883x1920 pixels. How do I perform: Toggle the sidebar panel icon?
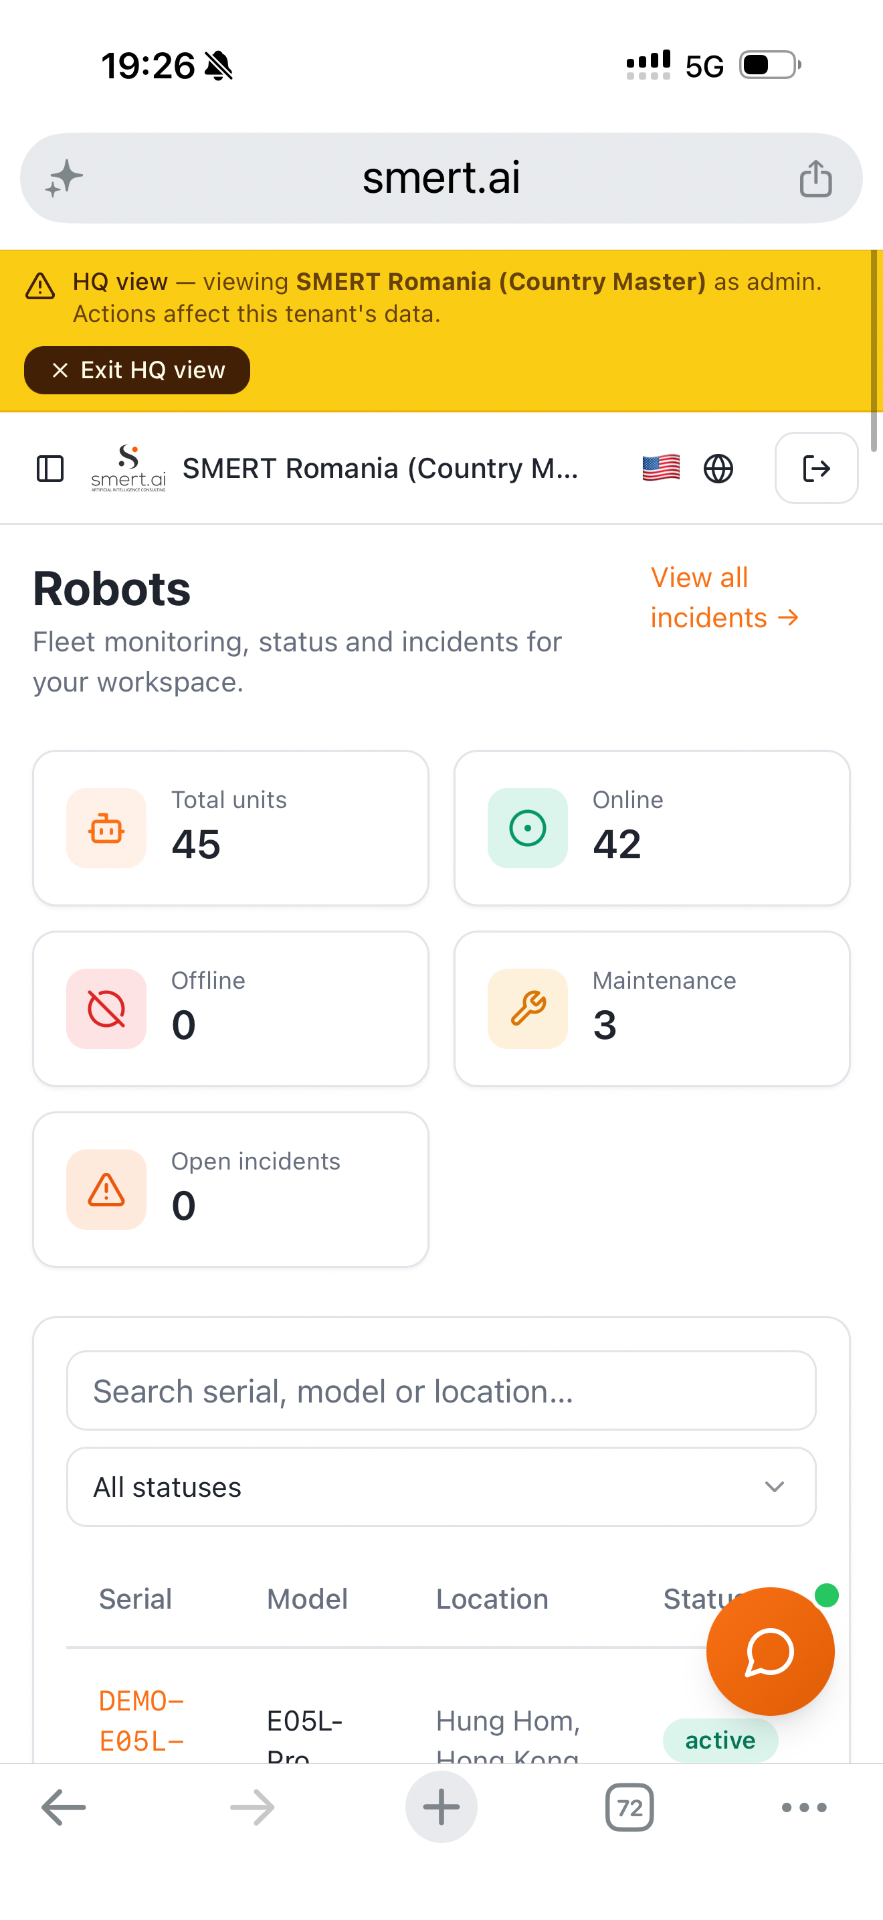50,468
